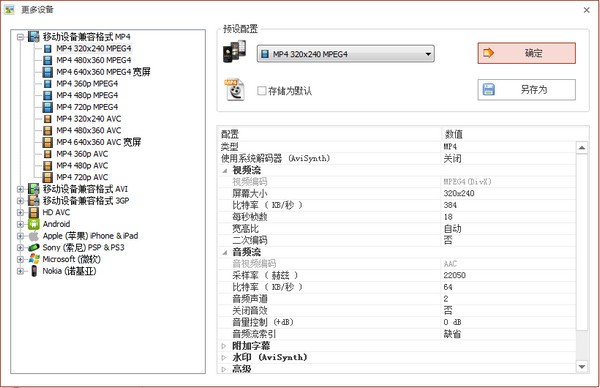Click the 宽高比 value 自动
Image resolution: width=600 pixels, height=388 pixels.
[x=452, y=229]
